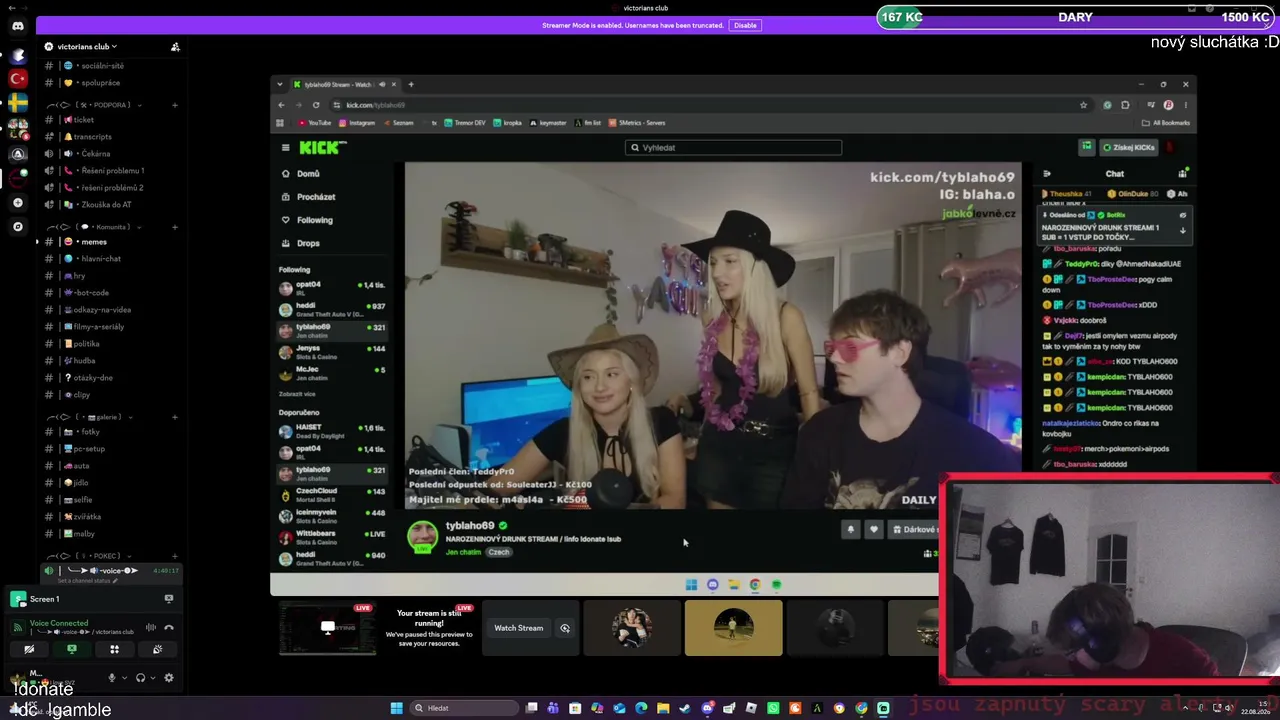Disconnect from voice with the hang-up icon
The image size is (1280, 720).
tap(169, 628)
